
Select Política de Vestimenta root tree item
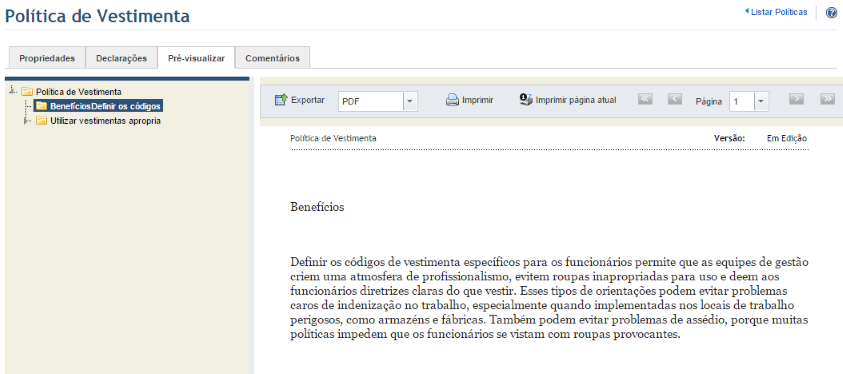[78, 92]
